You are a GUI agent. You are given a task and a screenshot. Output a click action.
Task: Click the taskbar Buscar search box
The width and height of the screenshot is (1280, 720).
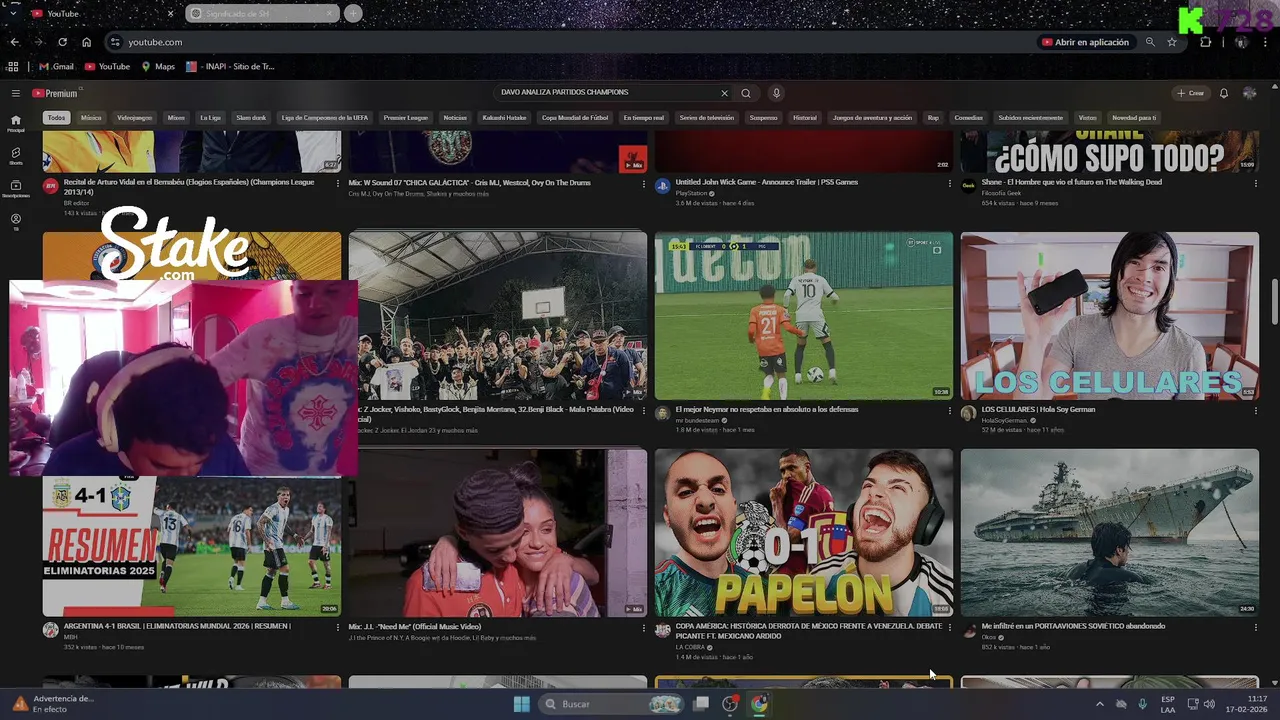(611, 704)
